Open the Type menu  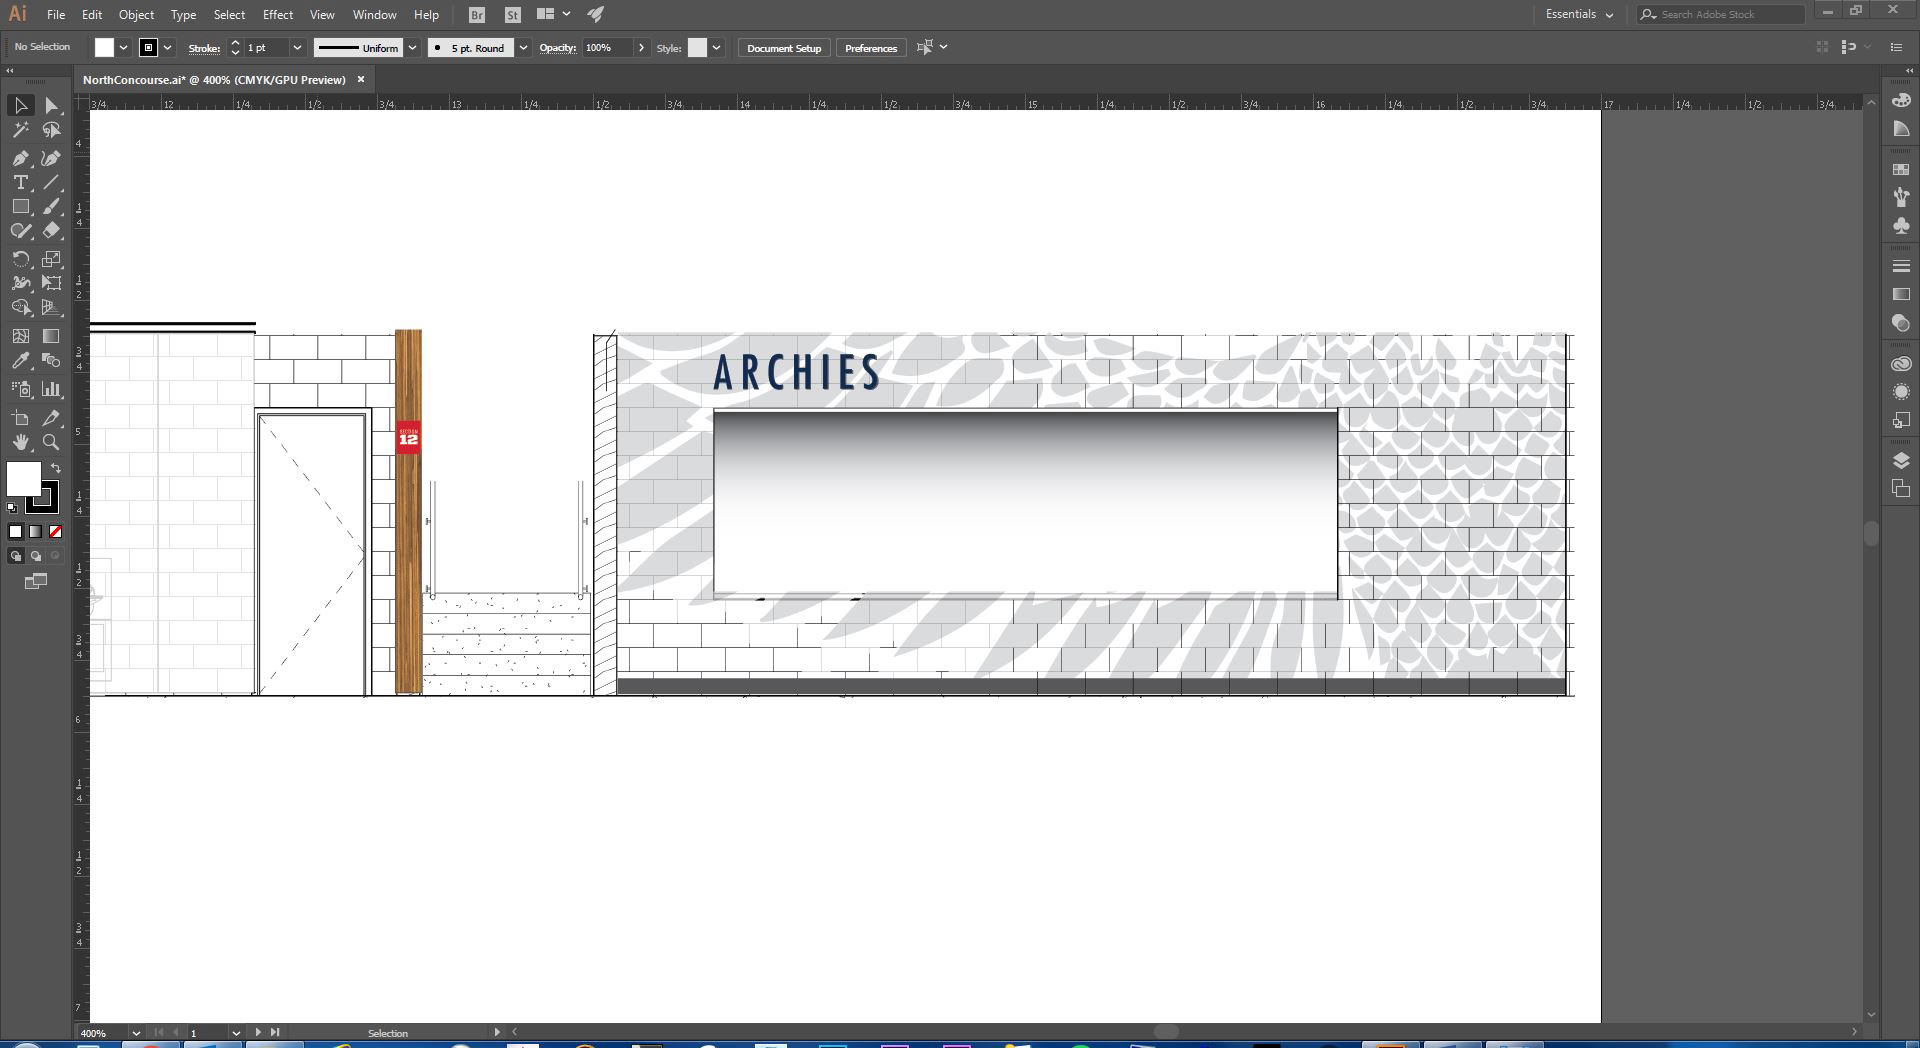183,15
